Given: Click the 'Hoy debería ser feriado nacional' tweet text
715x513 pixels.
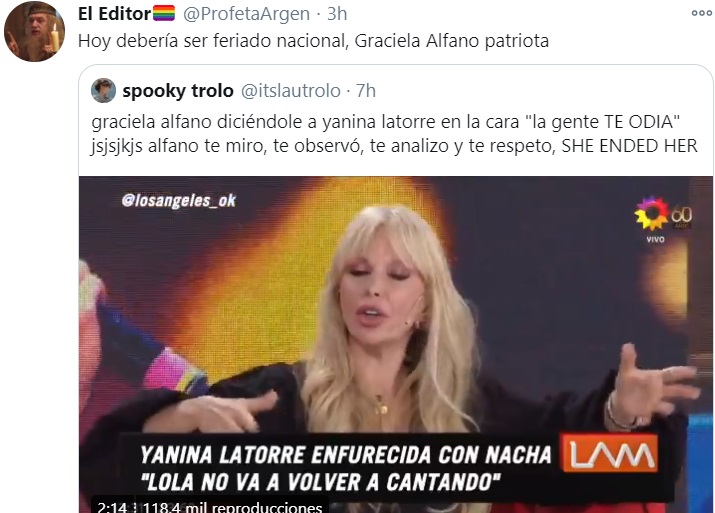Looking at the screenshot, I should [313, 41].
